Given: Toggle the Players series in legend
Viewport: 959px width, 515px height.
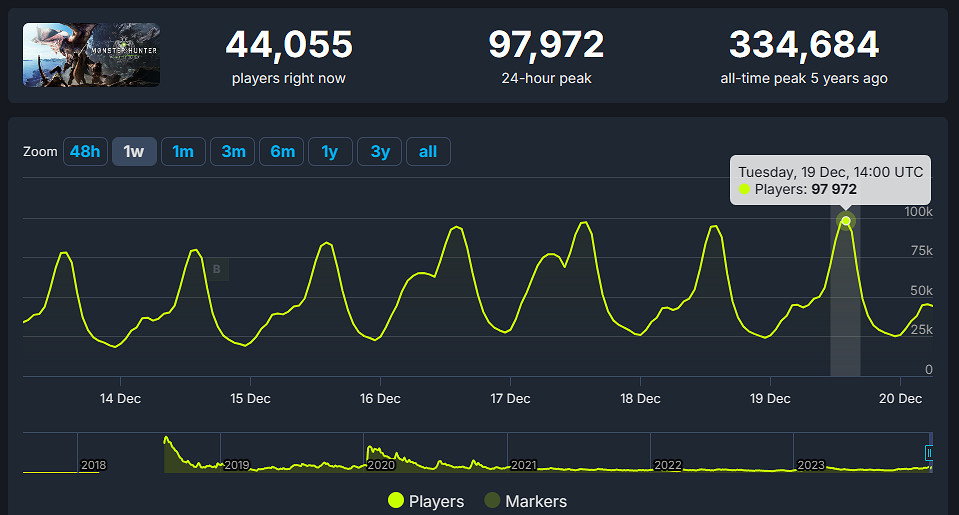Looking at the screenshot, I should pyautogui.click(x=436, y=501).
